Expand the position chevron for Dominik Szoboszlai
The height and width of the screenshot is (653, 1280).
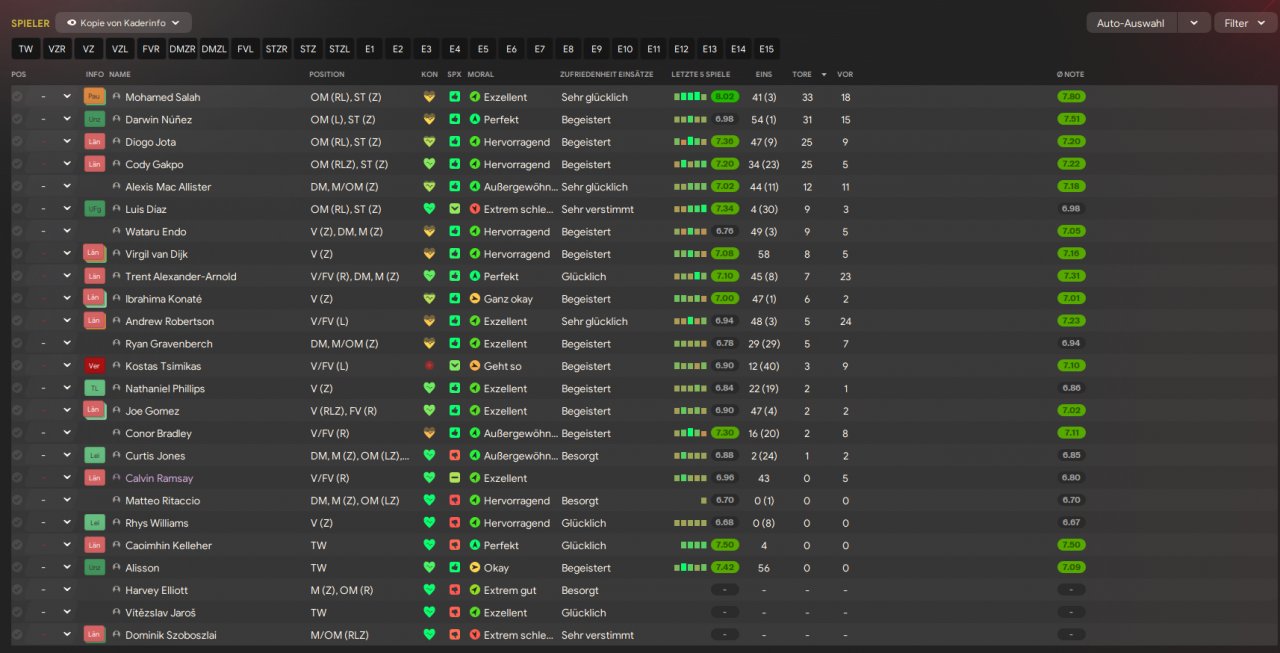click(x=67, y=635)
